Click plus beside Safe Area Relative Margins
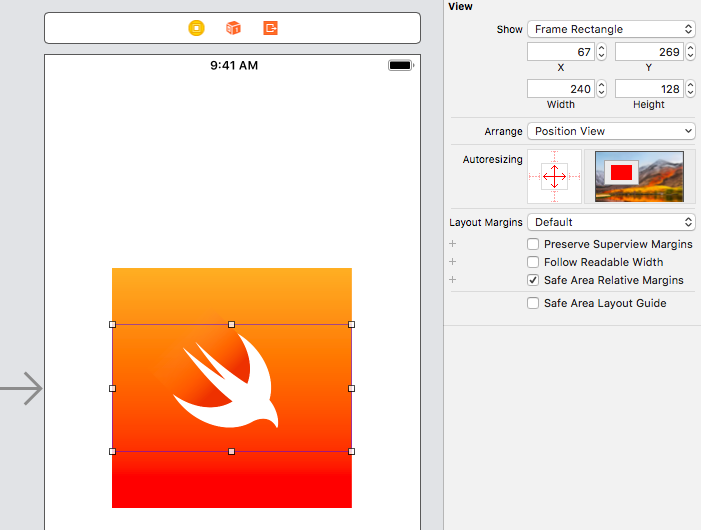Viewport: 701px width, 530px height. (452, 279)
